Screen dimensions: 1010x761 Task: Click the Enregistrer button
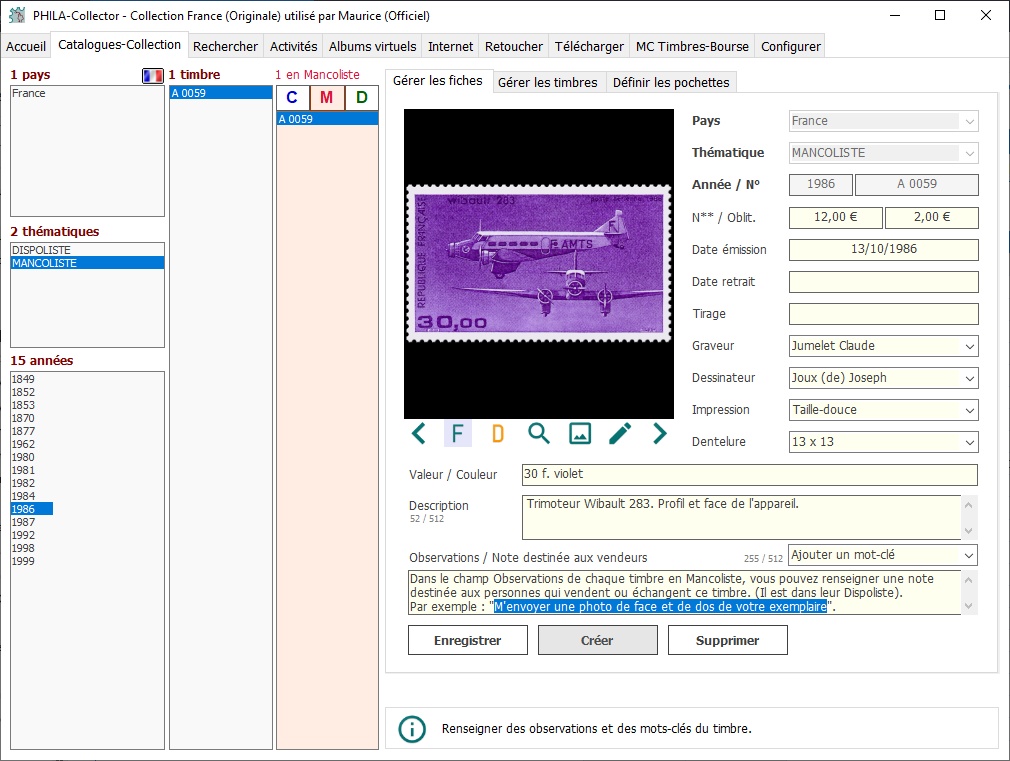pos(468,641)
